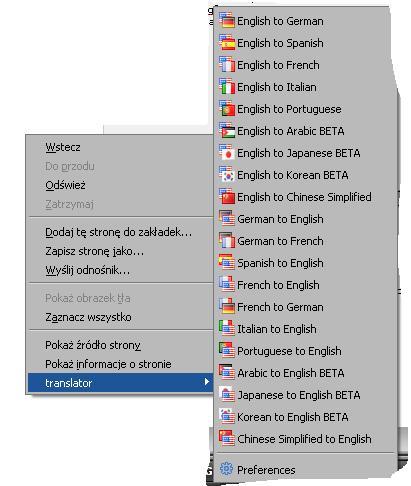
Task: Click the Portuguese flag icon for English to Portuguese
Action: (x=227, y=108)
